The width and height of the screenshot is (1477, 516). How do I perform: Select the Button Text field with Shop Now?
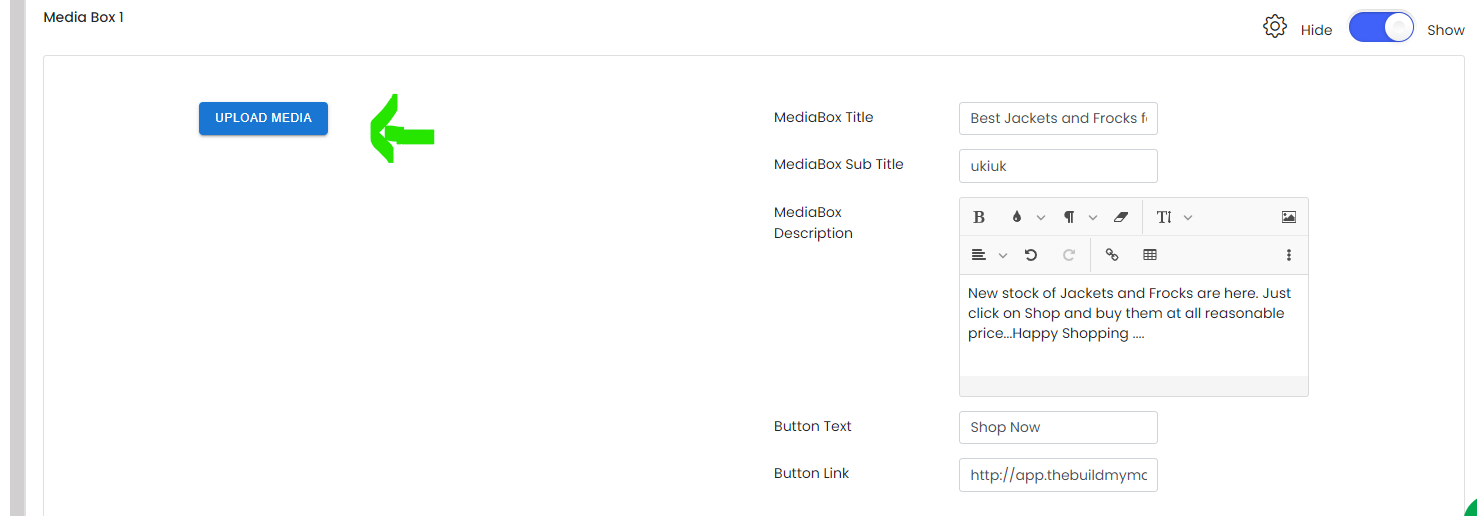click(1058, 427)
